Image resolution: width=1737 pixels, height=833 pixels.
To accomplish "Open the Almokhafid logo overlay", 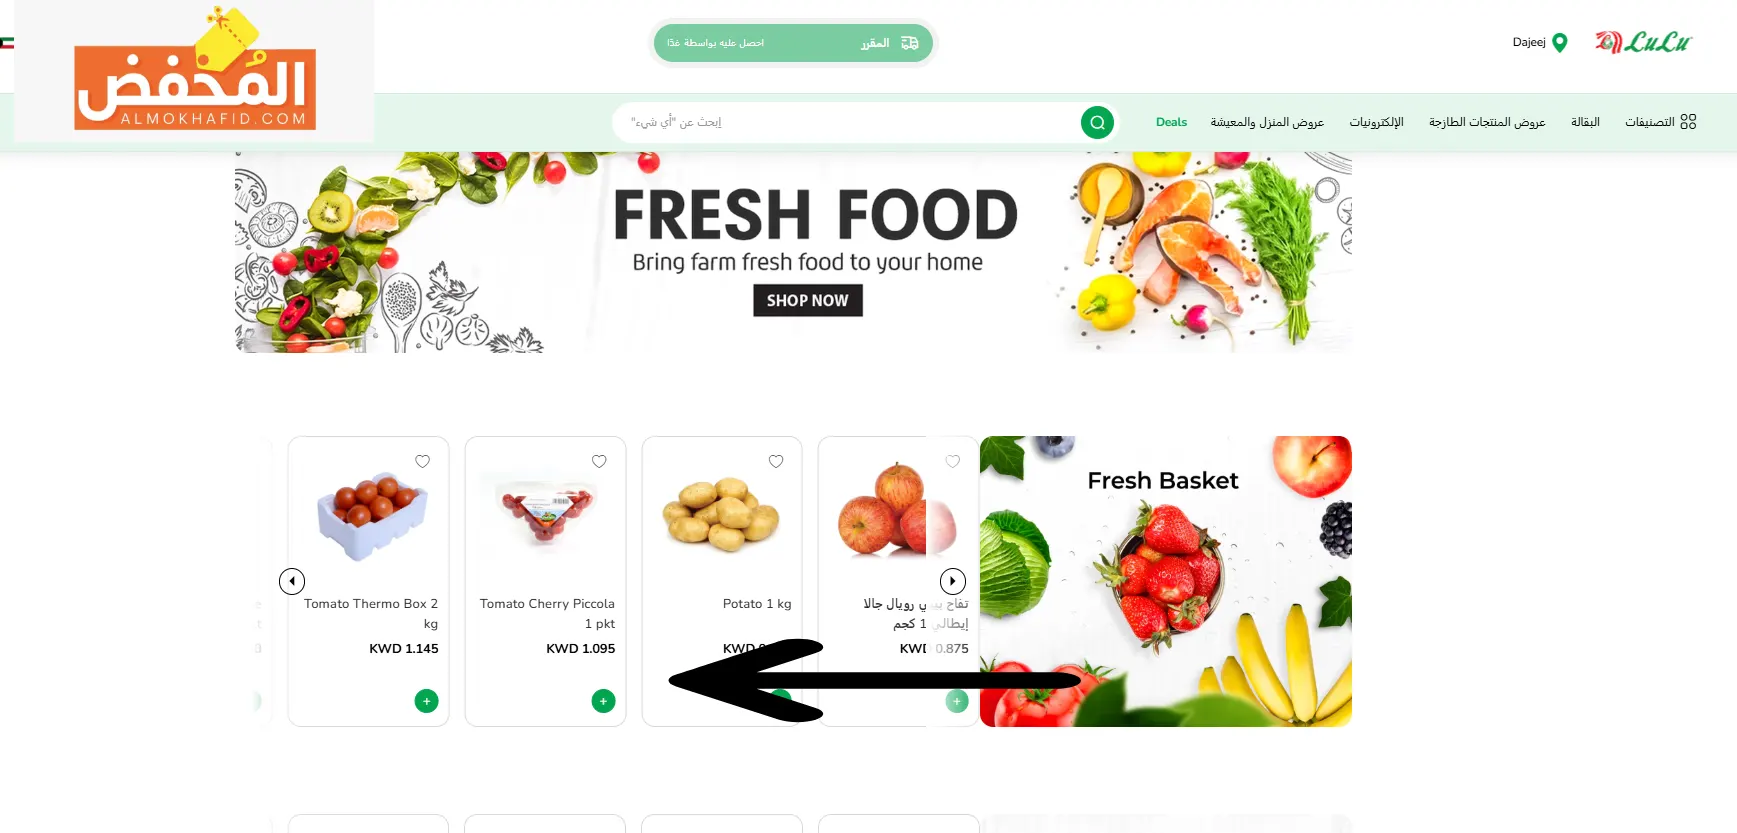I will pyautogui.click(x=195, y=71).
